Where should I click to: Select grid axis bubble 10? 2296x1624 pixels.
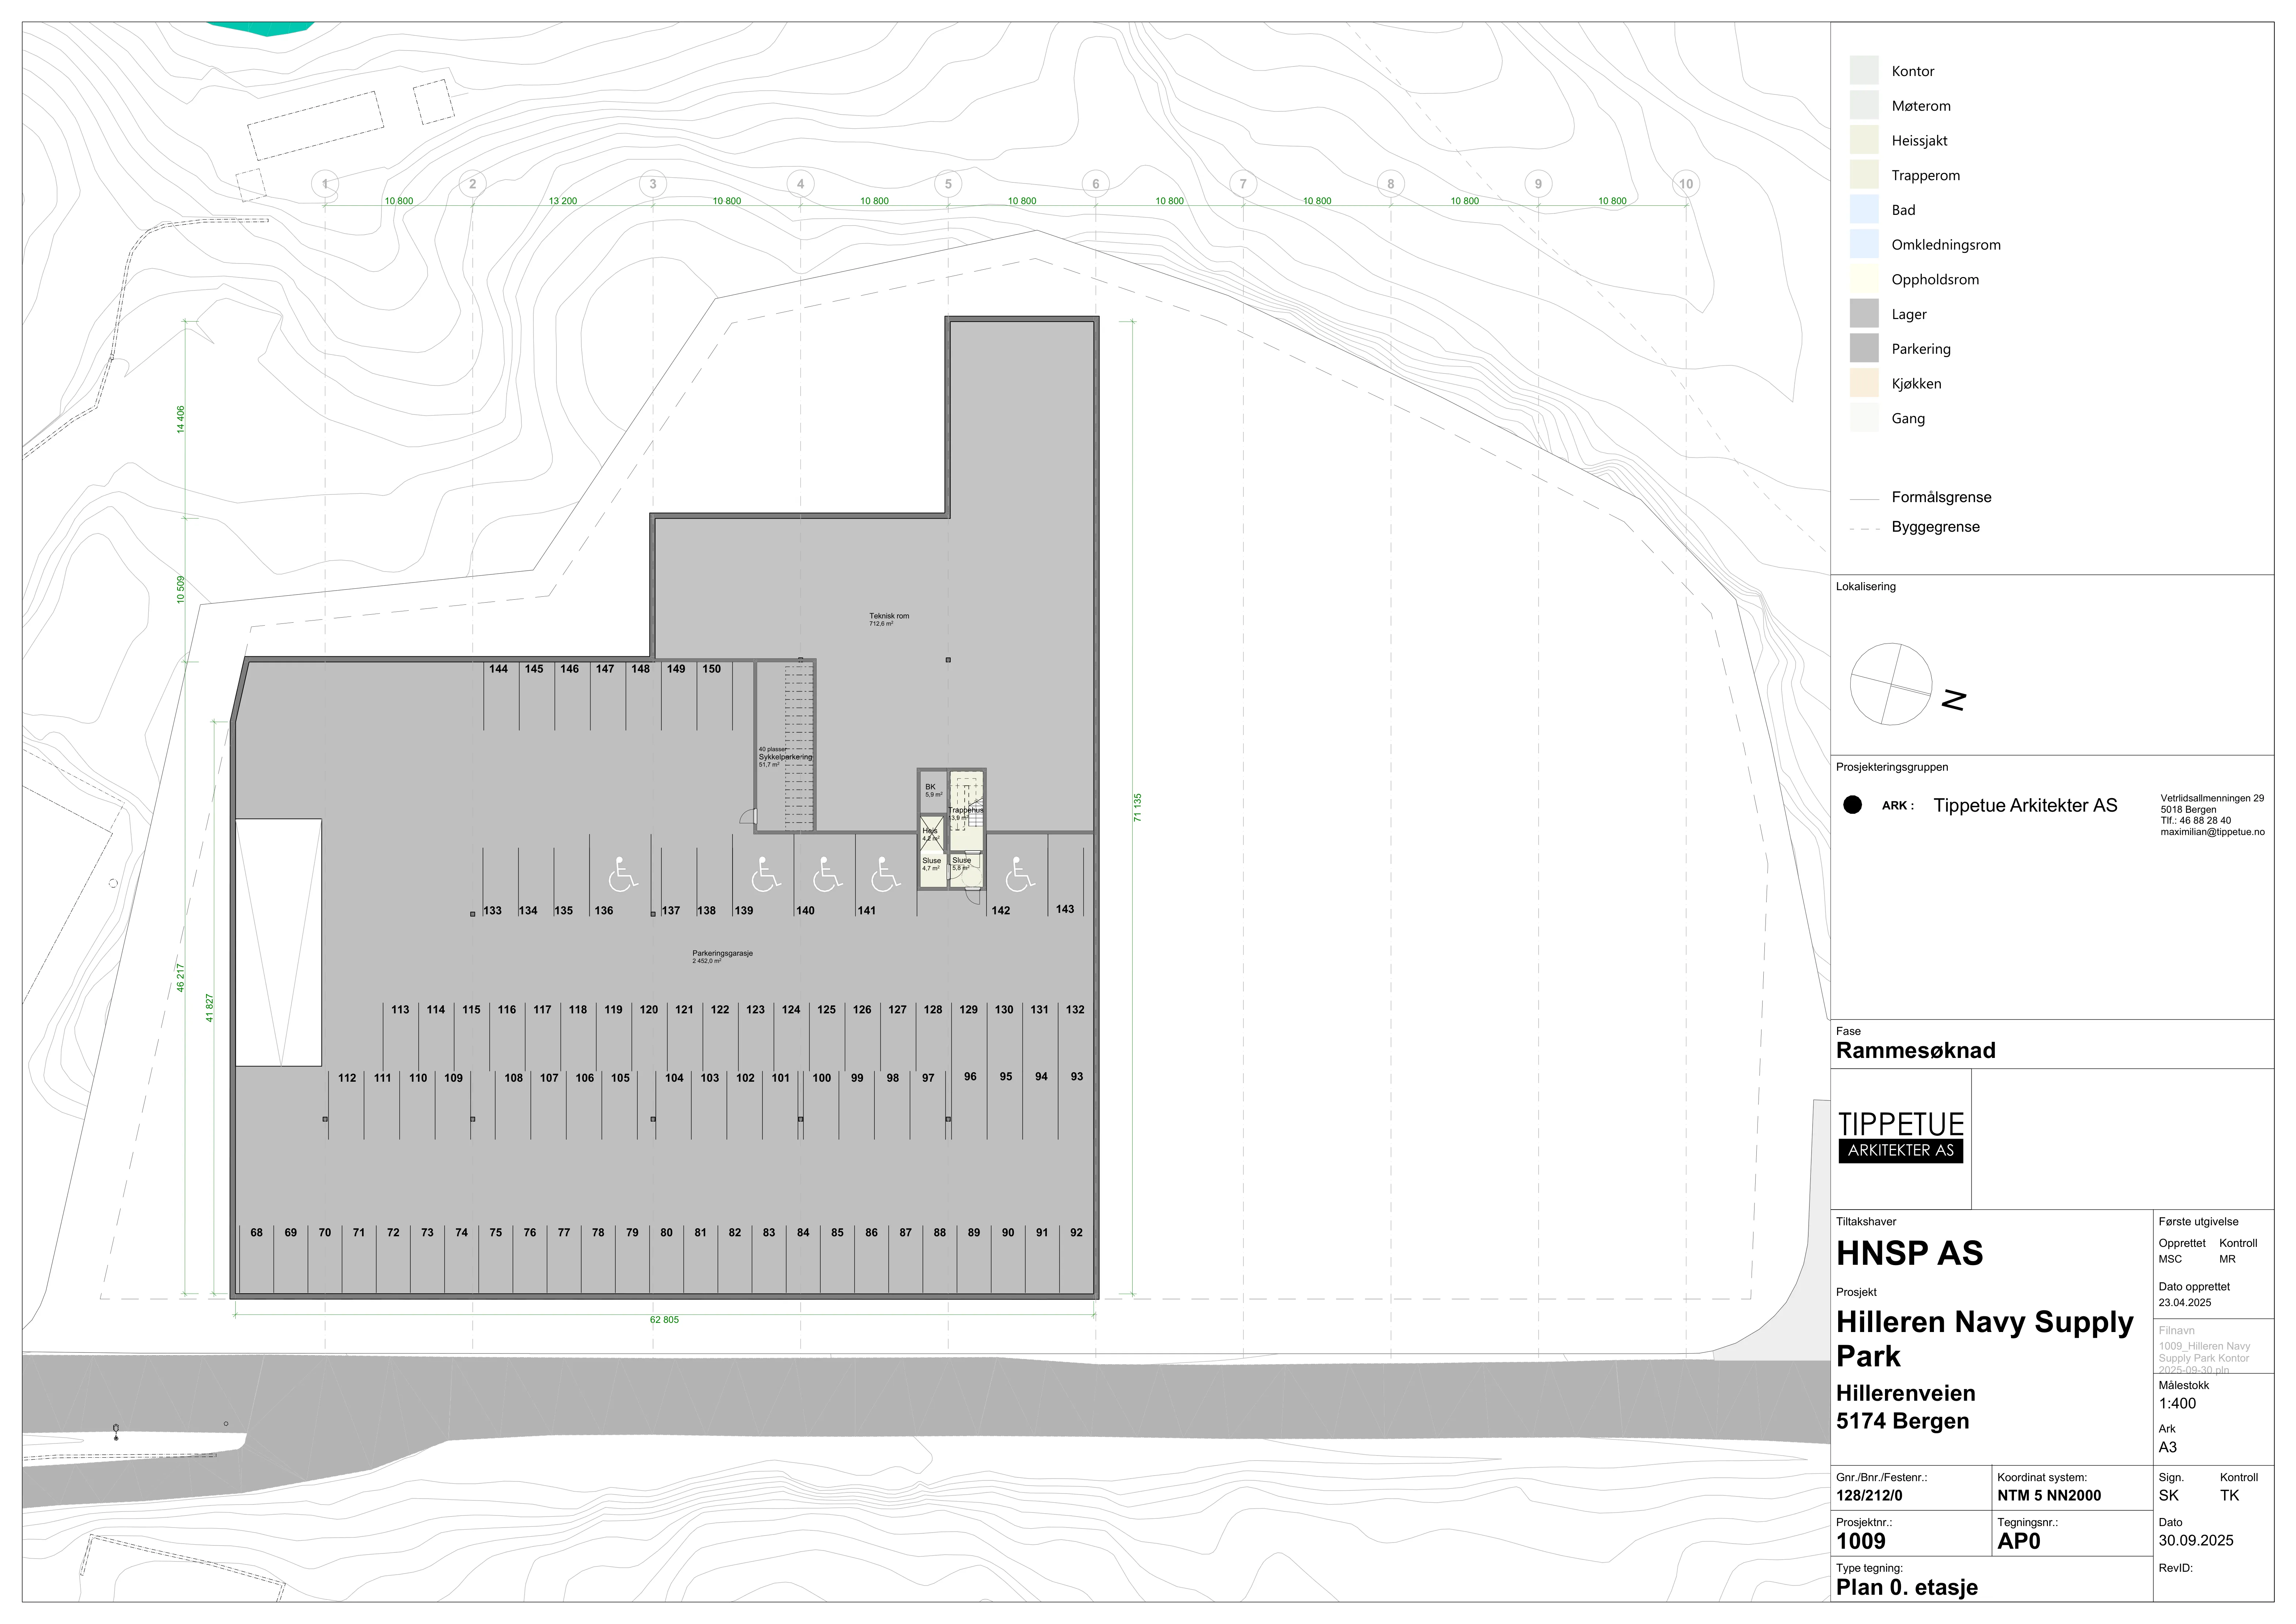(x=1686, y=184)
